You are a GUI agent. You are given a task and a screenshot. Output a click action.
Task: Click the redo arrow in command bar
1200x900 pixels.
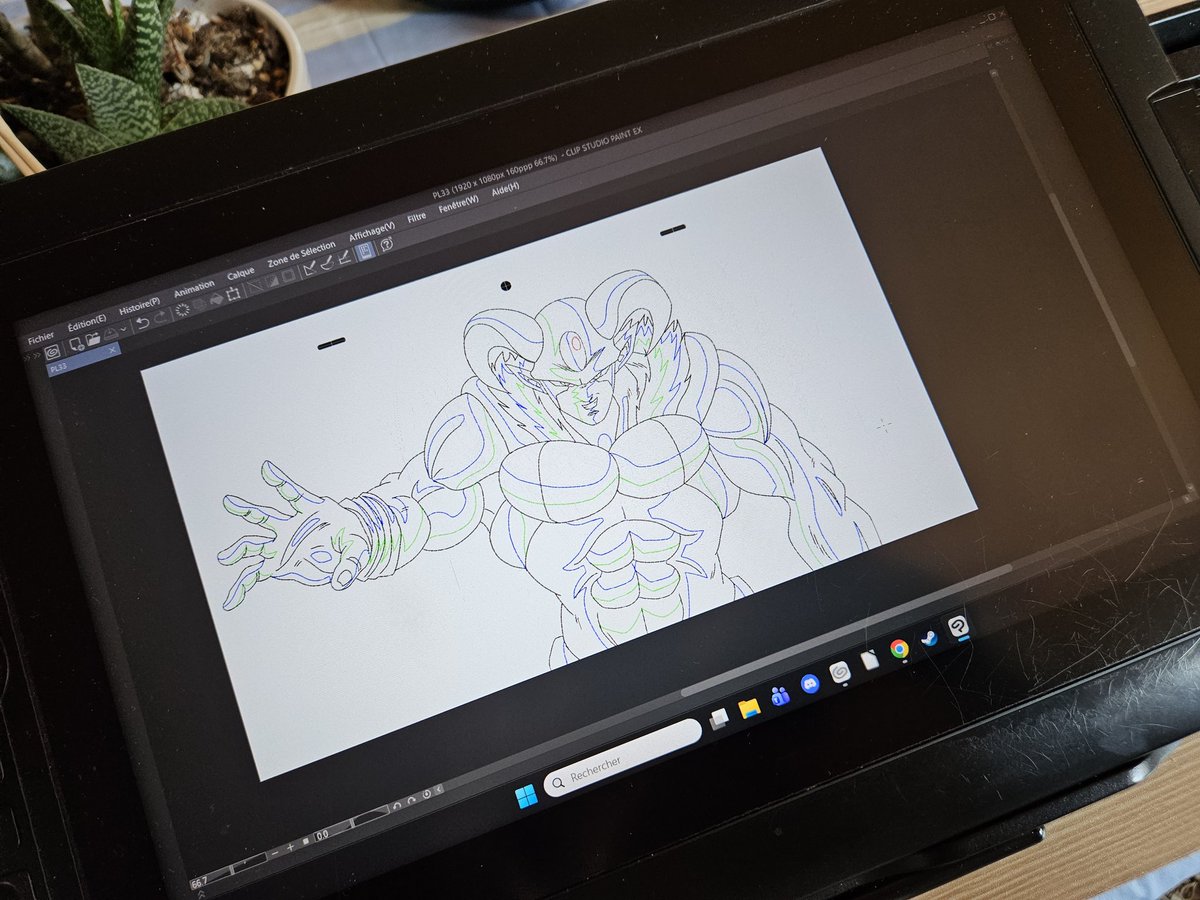tap(162, 317)
